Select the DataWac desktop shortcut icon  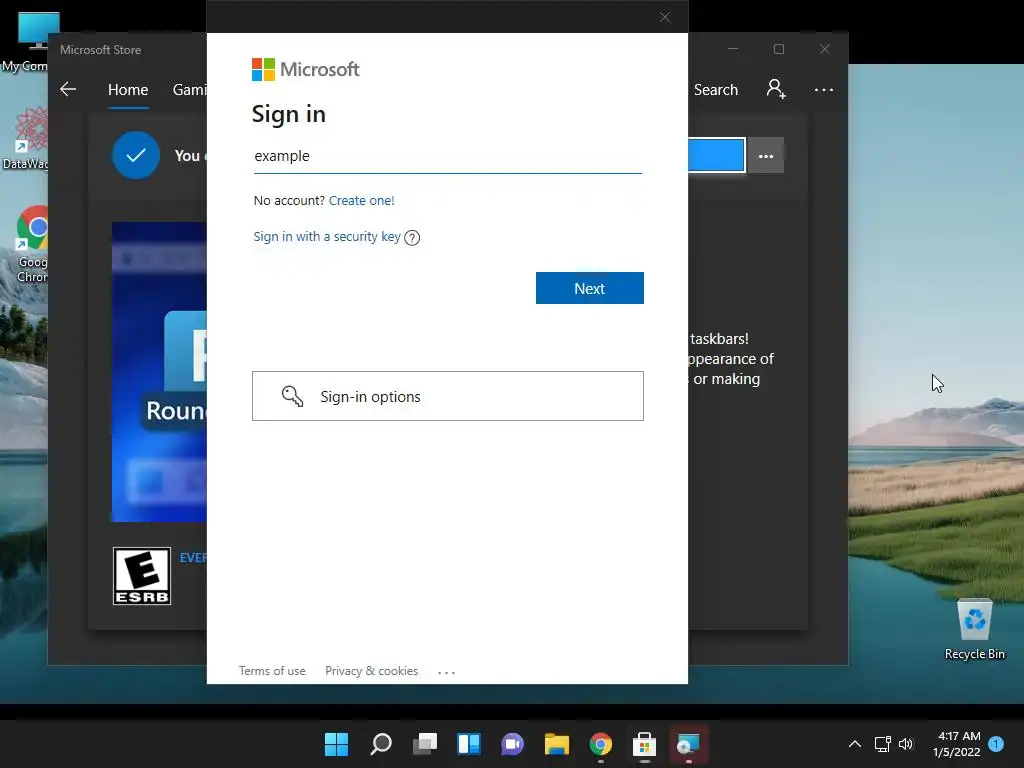coord(25,139)
